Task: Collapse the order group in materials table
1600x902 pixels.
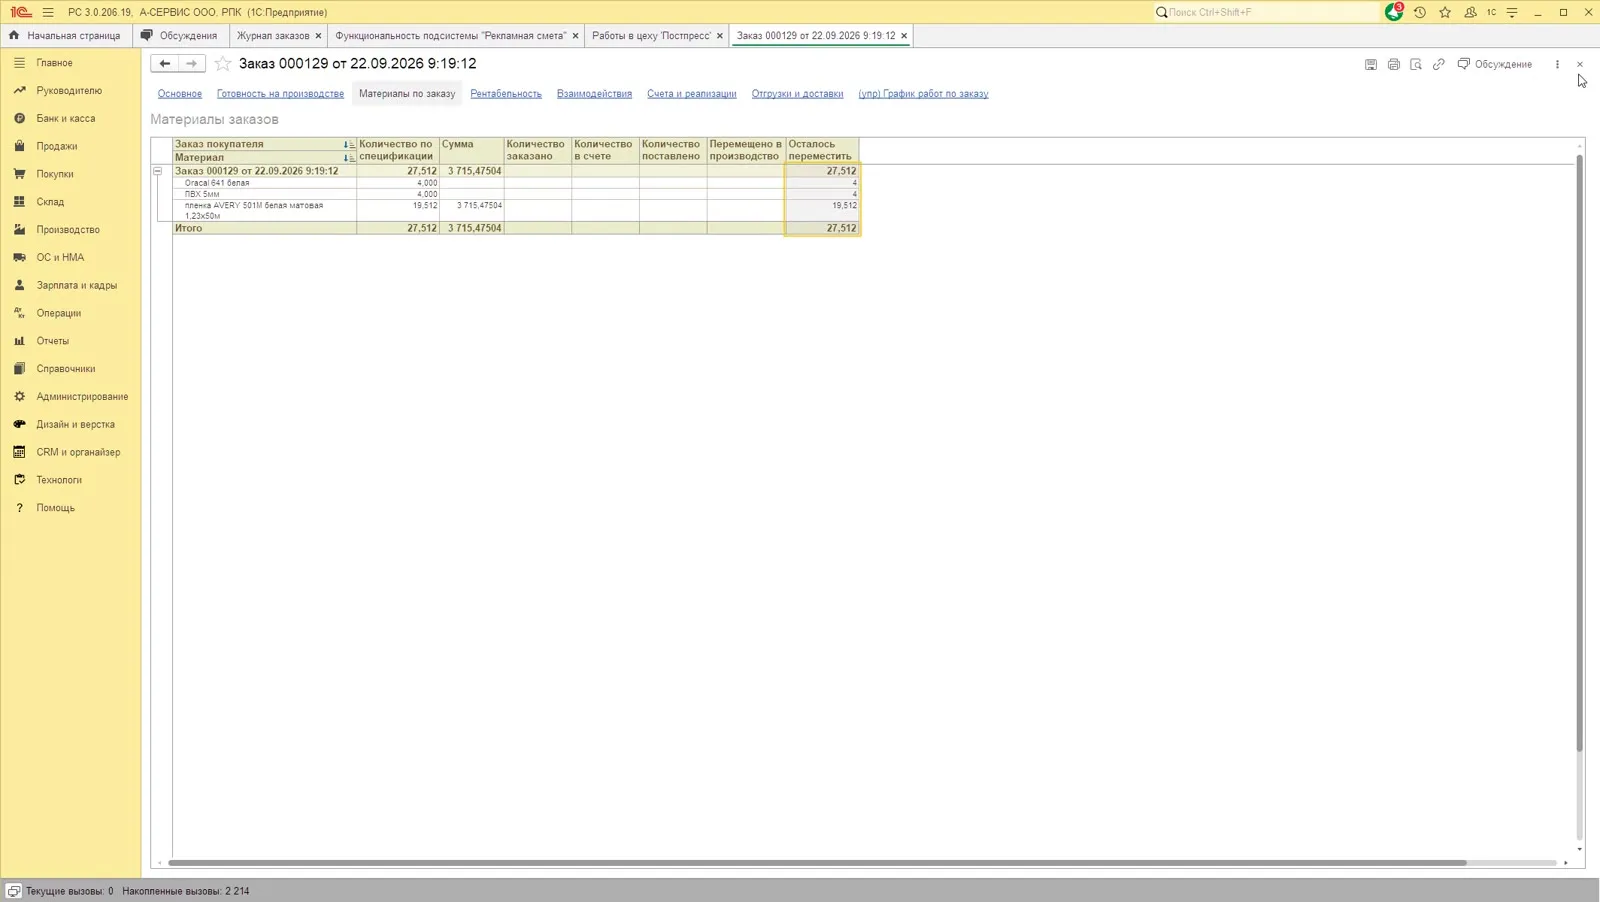Action: click(x=158, y=171)
